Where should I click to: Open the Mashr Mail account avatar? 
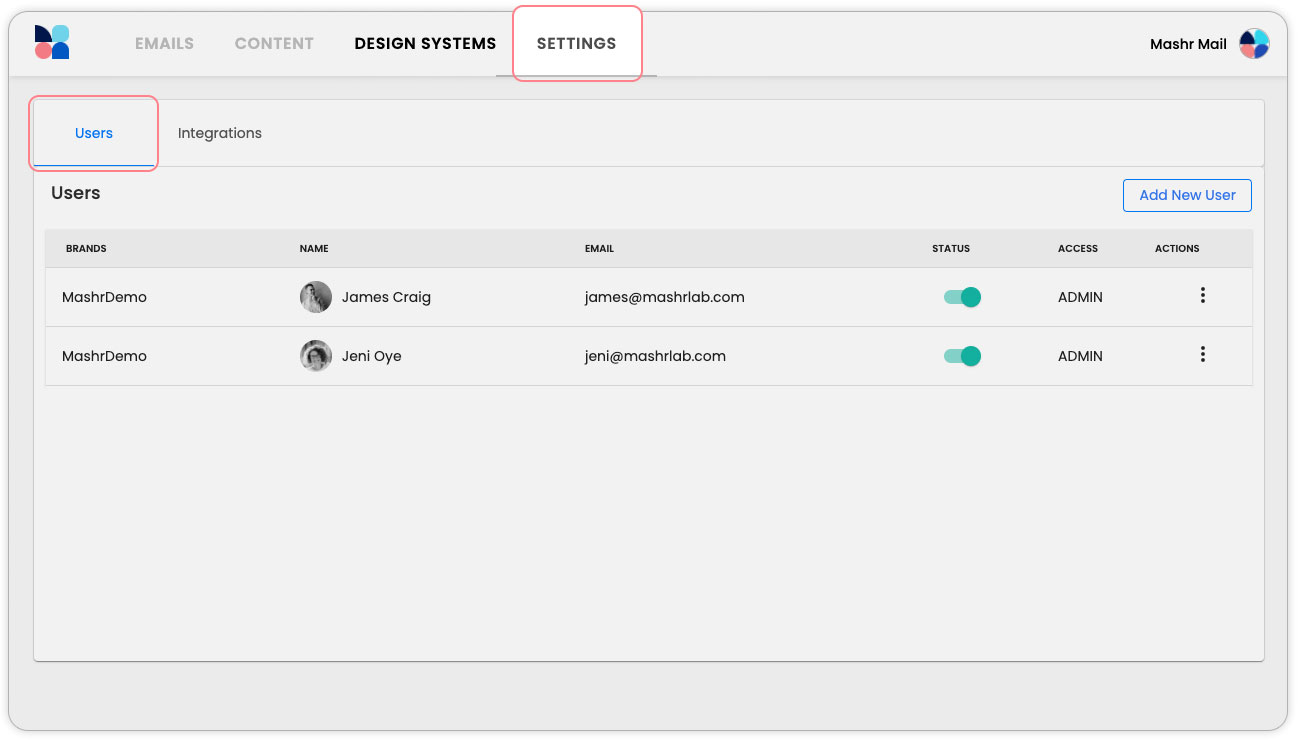point(1253,44)
